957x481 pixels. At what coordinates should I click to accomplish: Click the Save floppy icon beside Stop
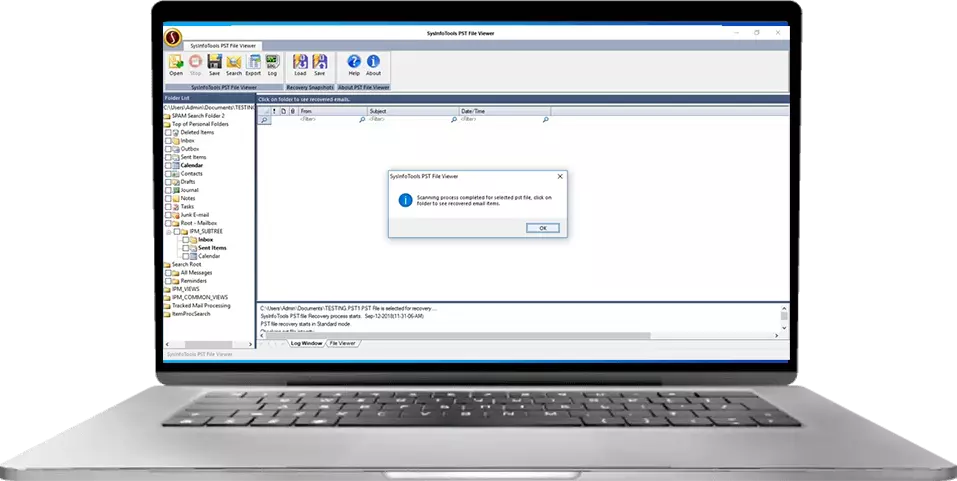[214, 62]
